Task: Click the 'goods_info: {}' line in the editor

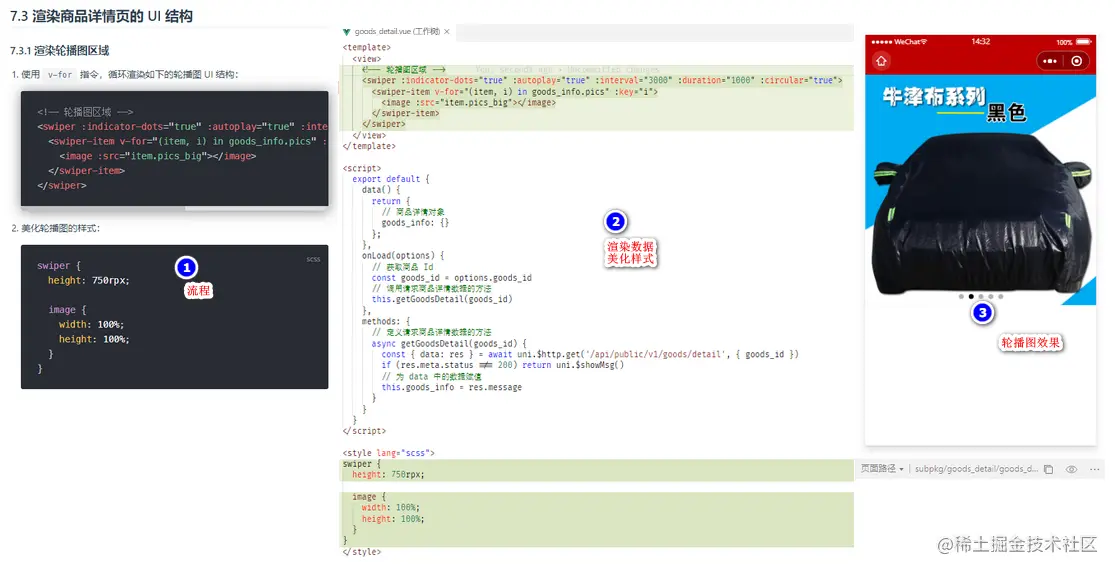Action: [x=415, y=223]
